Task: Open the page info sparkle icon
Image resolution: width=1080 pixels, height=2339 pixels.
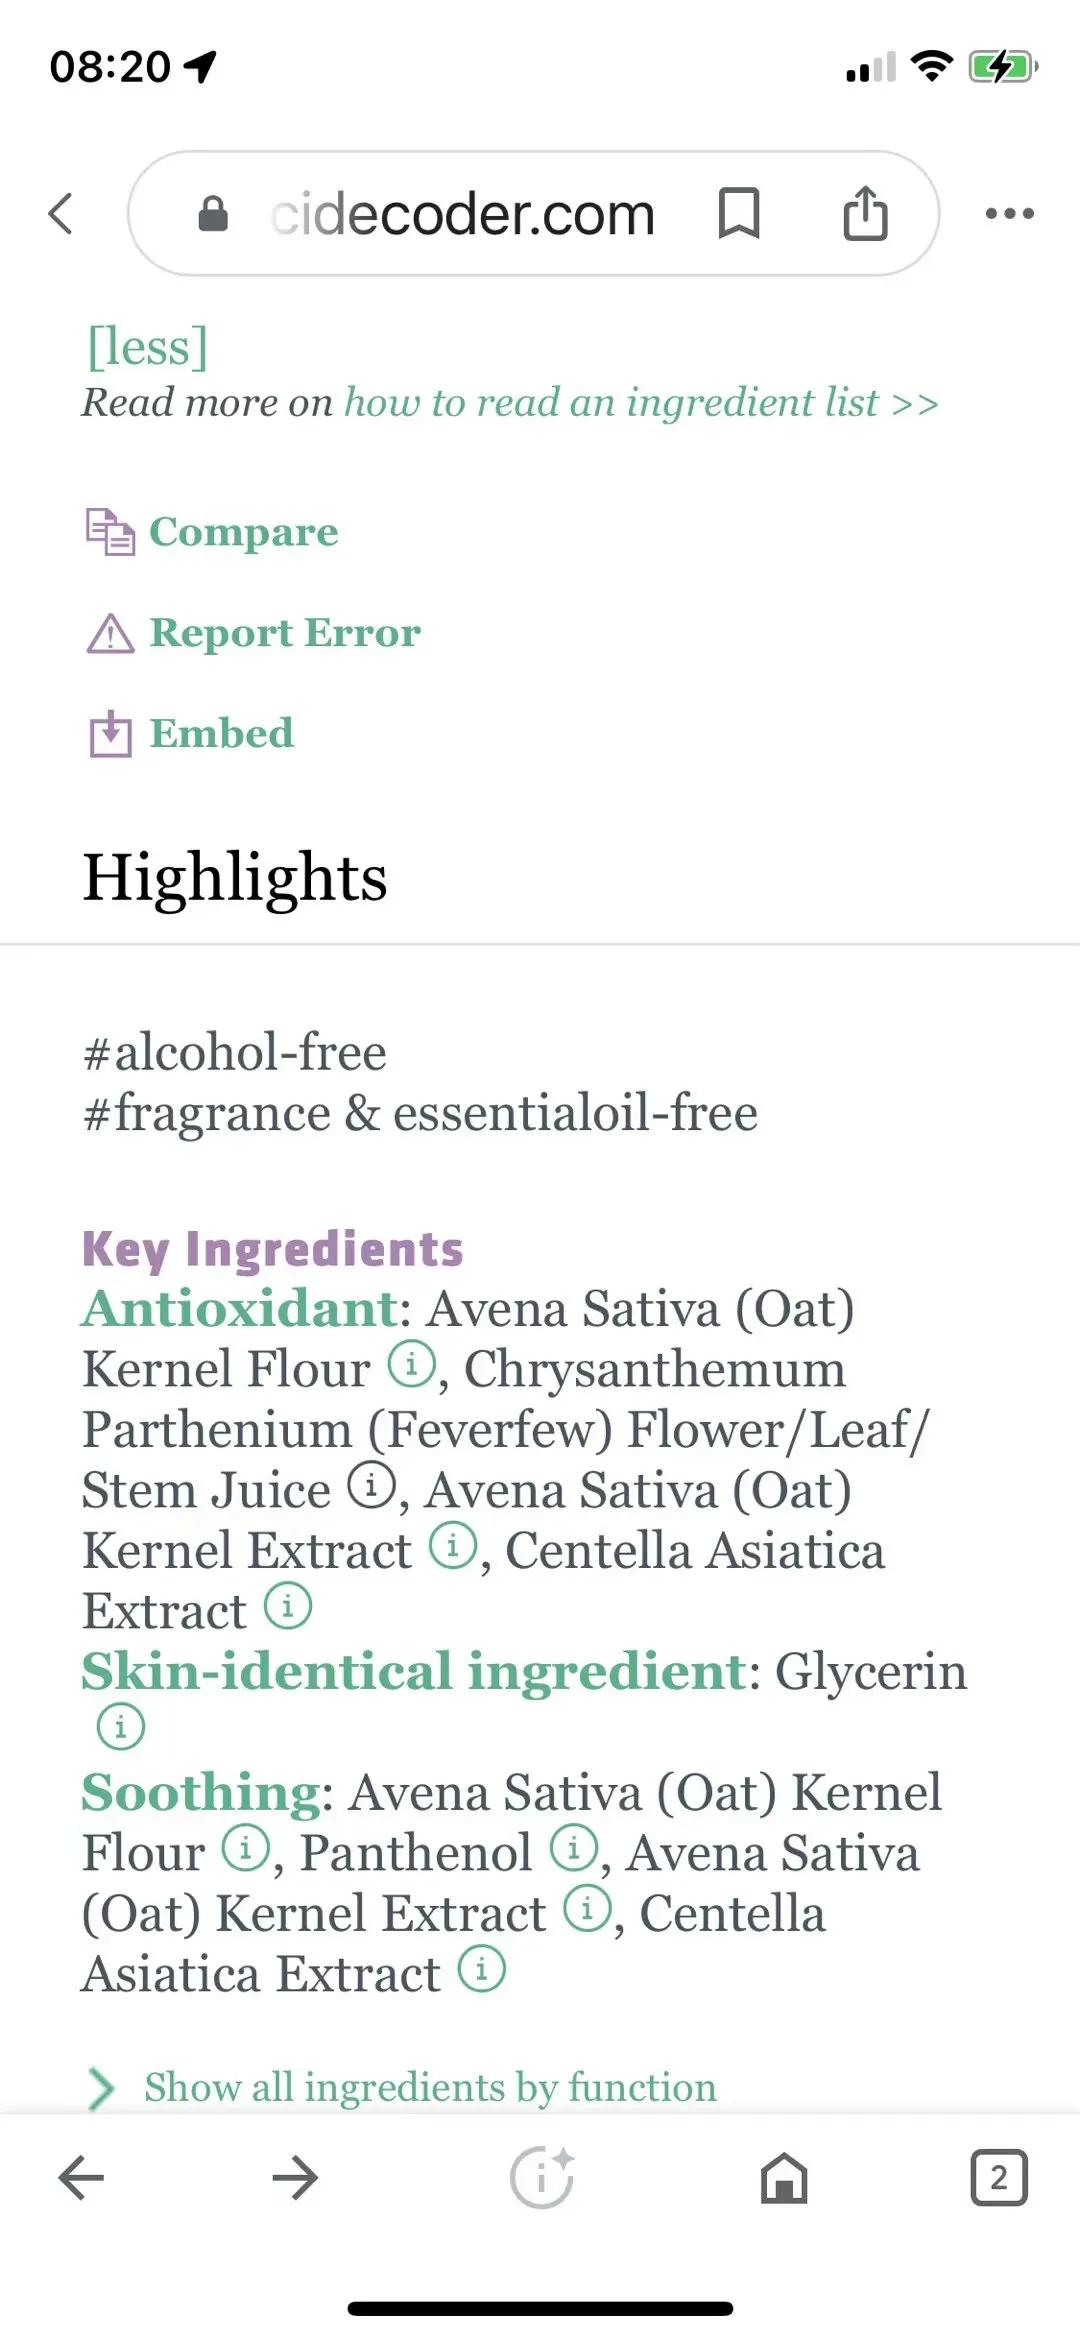Action: click(x=542, y=2177)
